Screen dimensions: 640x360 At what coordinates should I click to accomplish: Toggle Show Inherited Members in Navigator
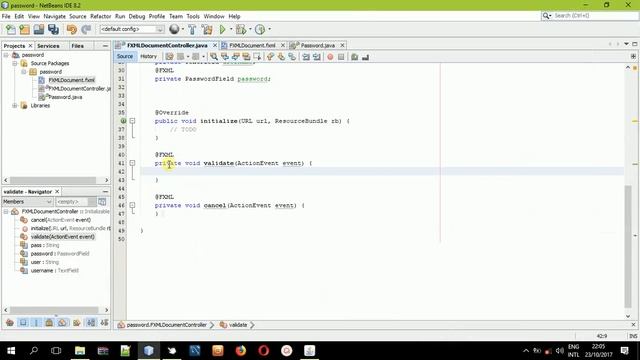point(10,322)
